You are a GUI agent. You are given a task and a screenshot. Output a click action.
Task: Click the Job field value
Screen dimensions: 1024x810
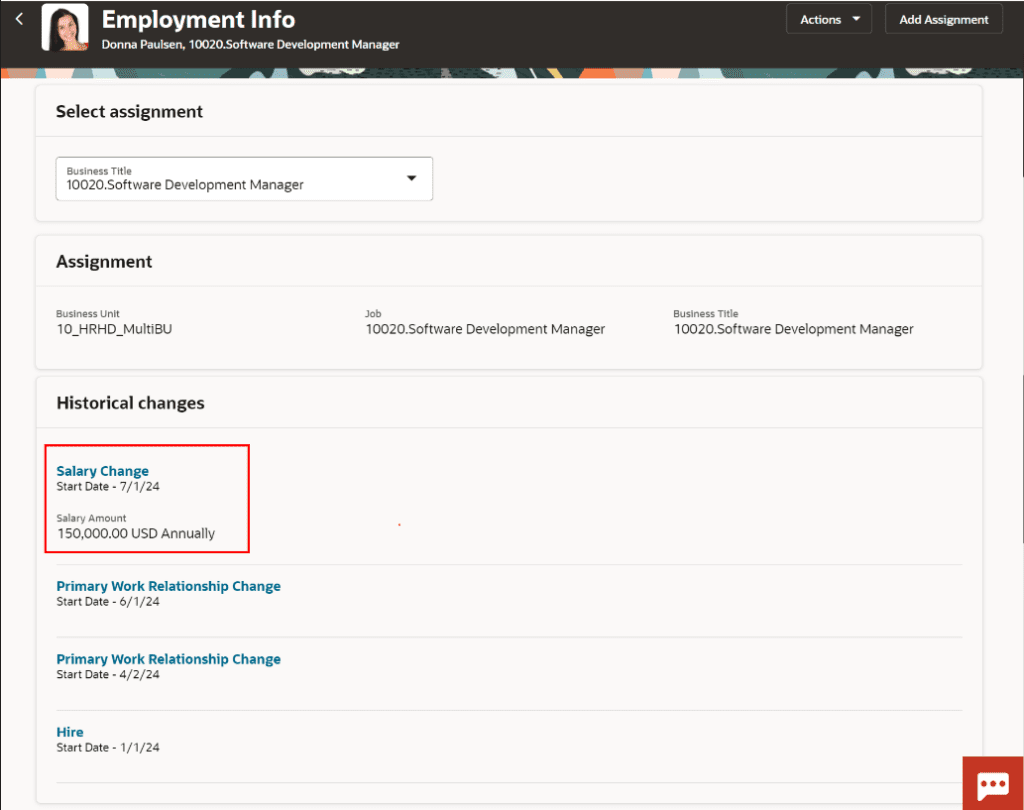click(485, 329)
